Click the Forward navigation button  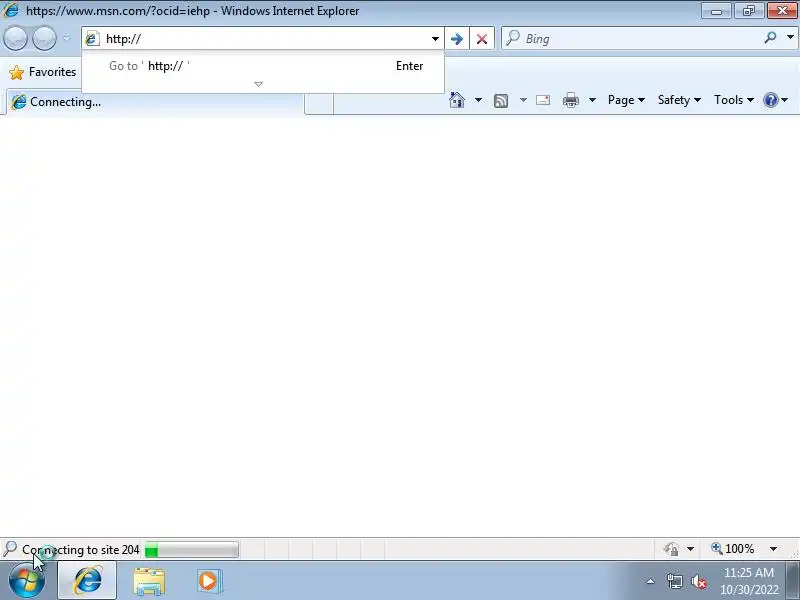44,39
